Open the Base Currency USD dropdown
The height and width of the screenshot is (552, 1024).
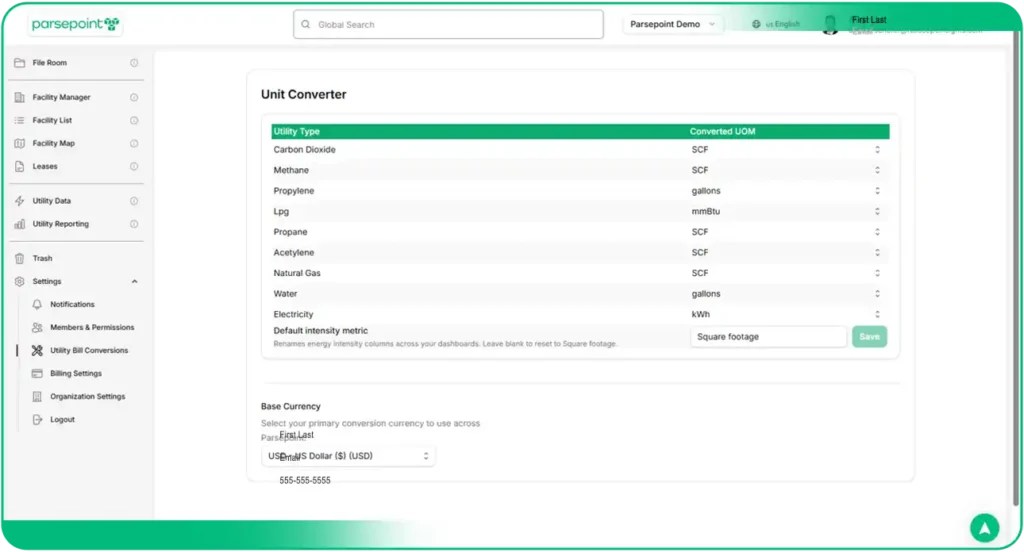(x=348, y=456)
